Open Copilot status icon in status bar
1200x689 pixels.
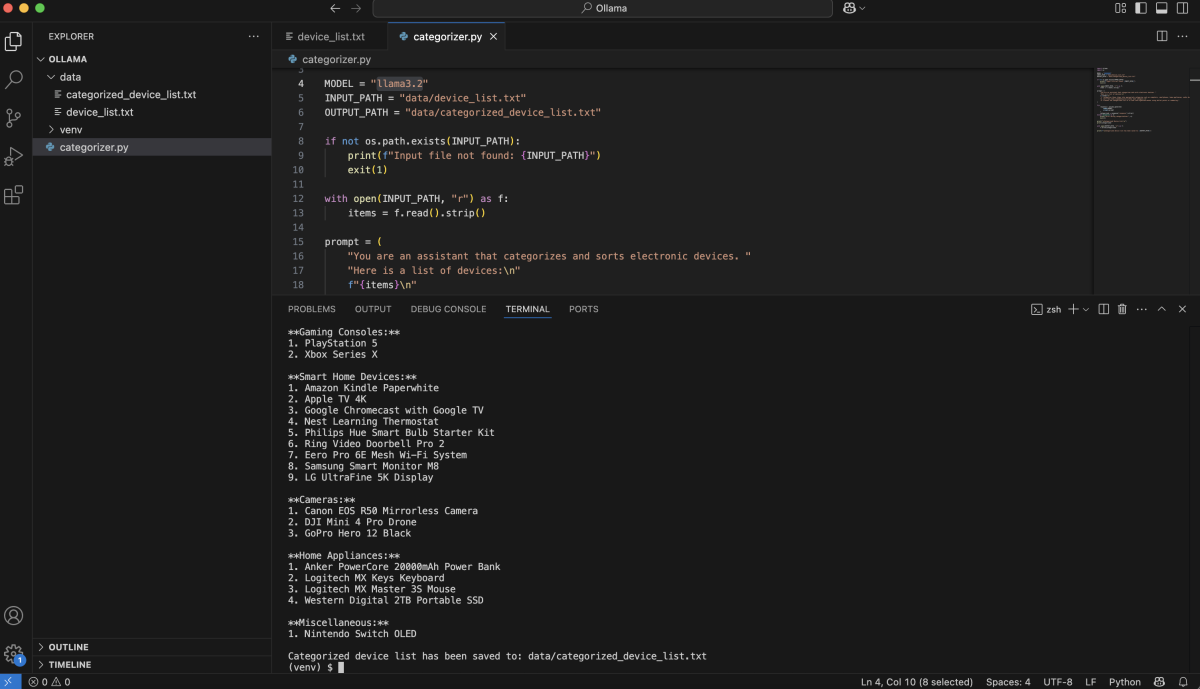(x=1160, y=682)
